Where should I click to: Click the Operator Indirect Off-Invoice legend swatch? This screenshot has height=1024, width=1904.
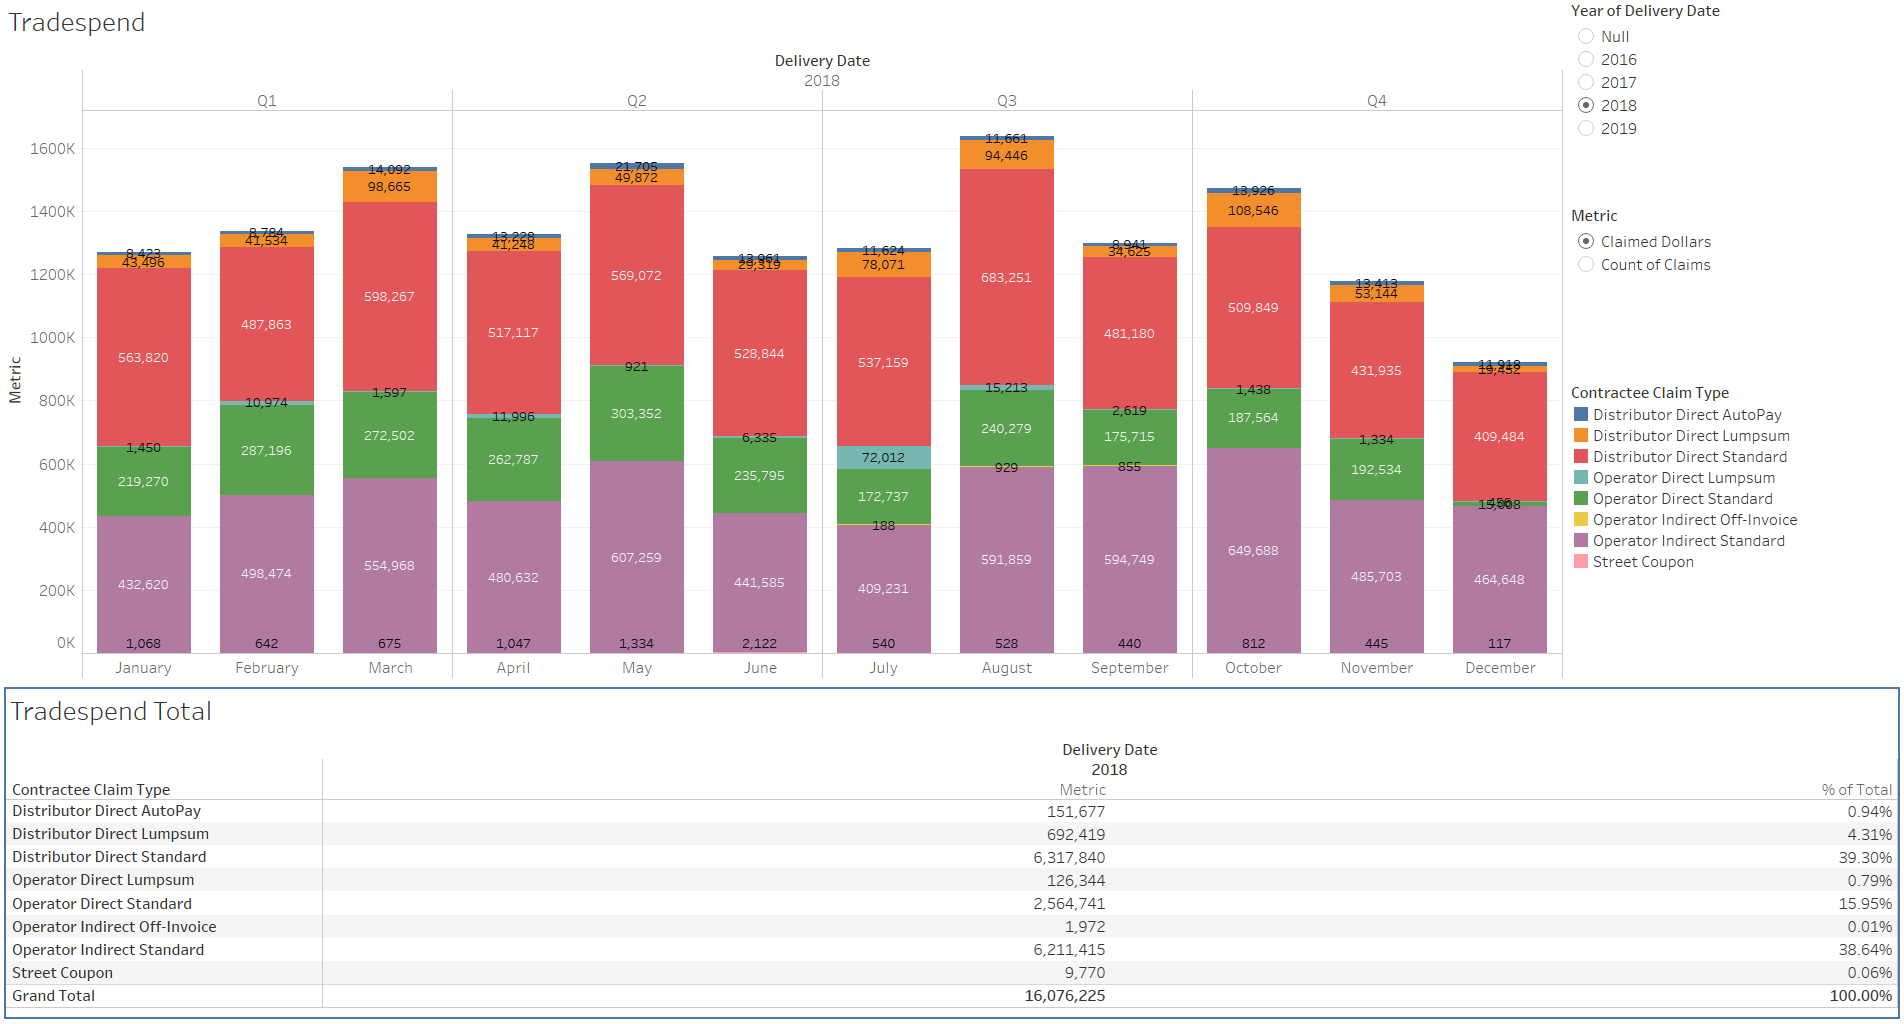[1581, 519]
